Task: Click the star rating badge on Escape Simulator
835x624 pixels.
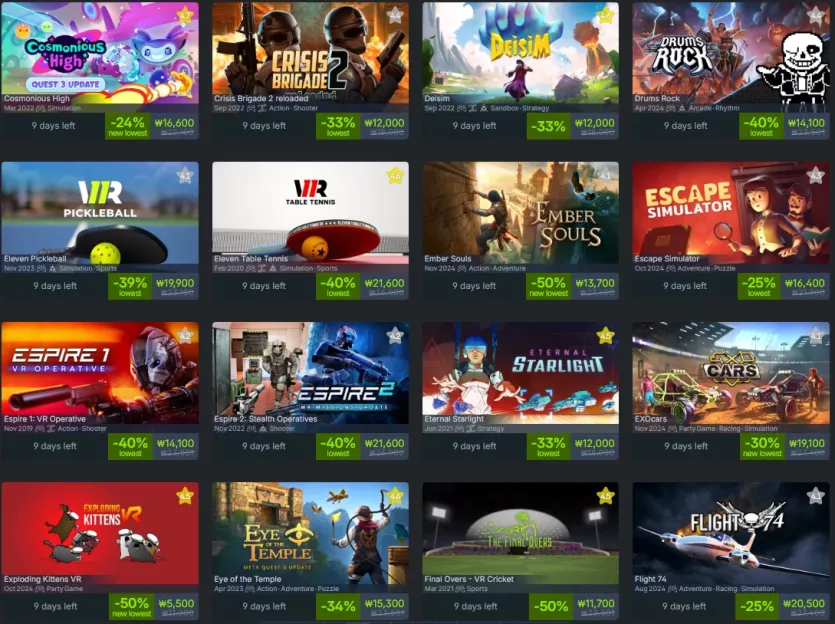Action: point(816,175)
